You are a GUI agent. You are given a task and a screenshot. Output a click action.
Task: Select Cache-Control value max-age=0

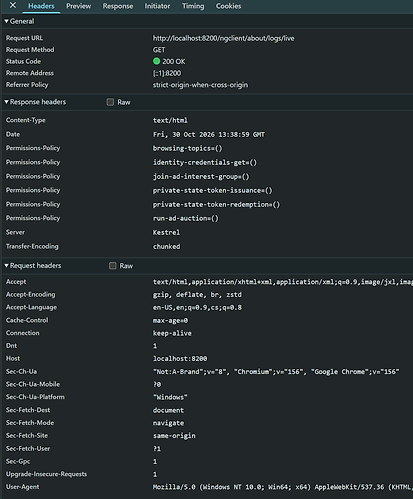[170, 320]
